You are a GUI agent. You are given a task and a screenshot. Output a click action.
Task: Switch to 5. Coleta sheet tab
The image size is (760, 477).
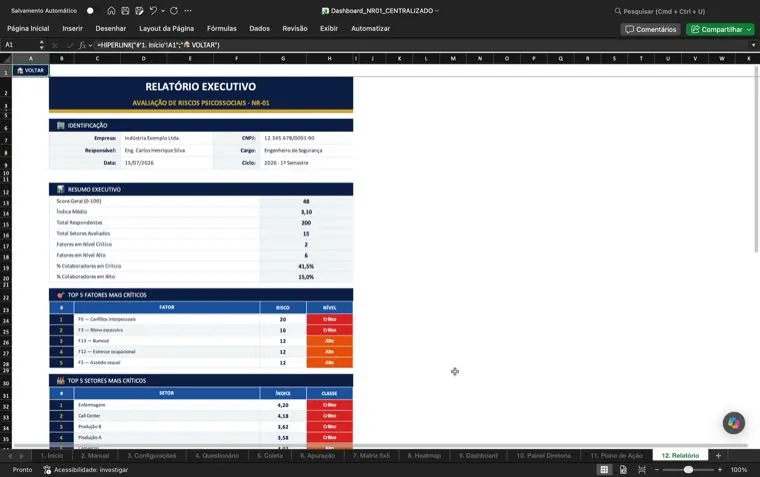coord(269,456)
